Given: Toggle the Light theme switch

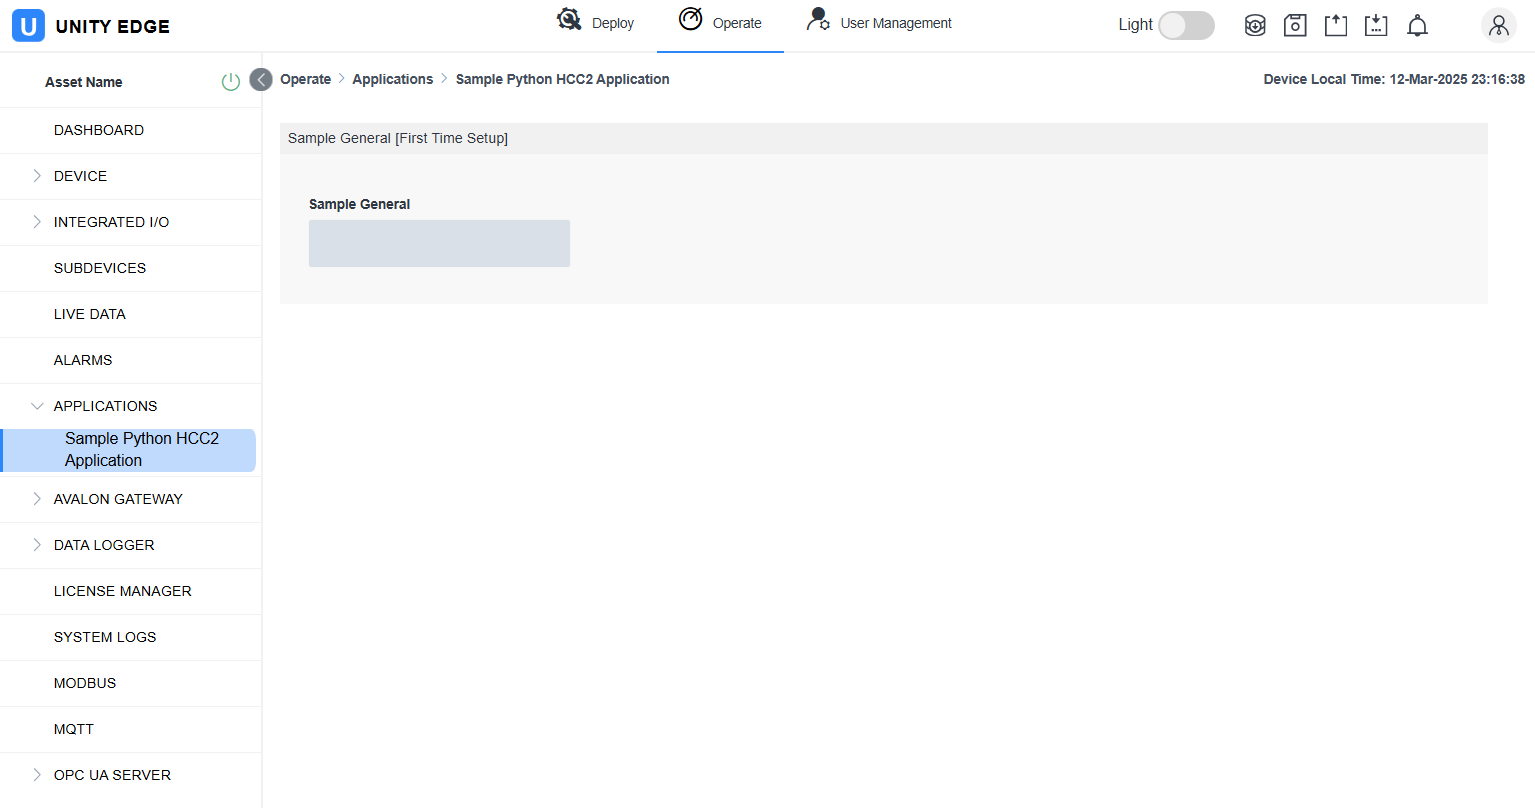Looking at the screenshot, I should tap(1186, 25).
